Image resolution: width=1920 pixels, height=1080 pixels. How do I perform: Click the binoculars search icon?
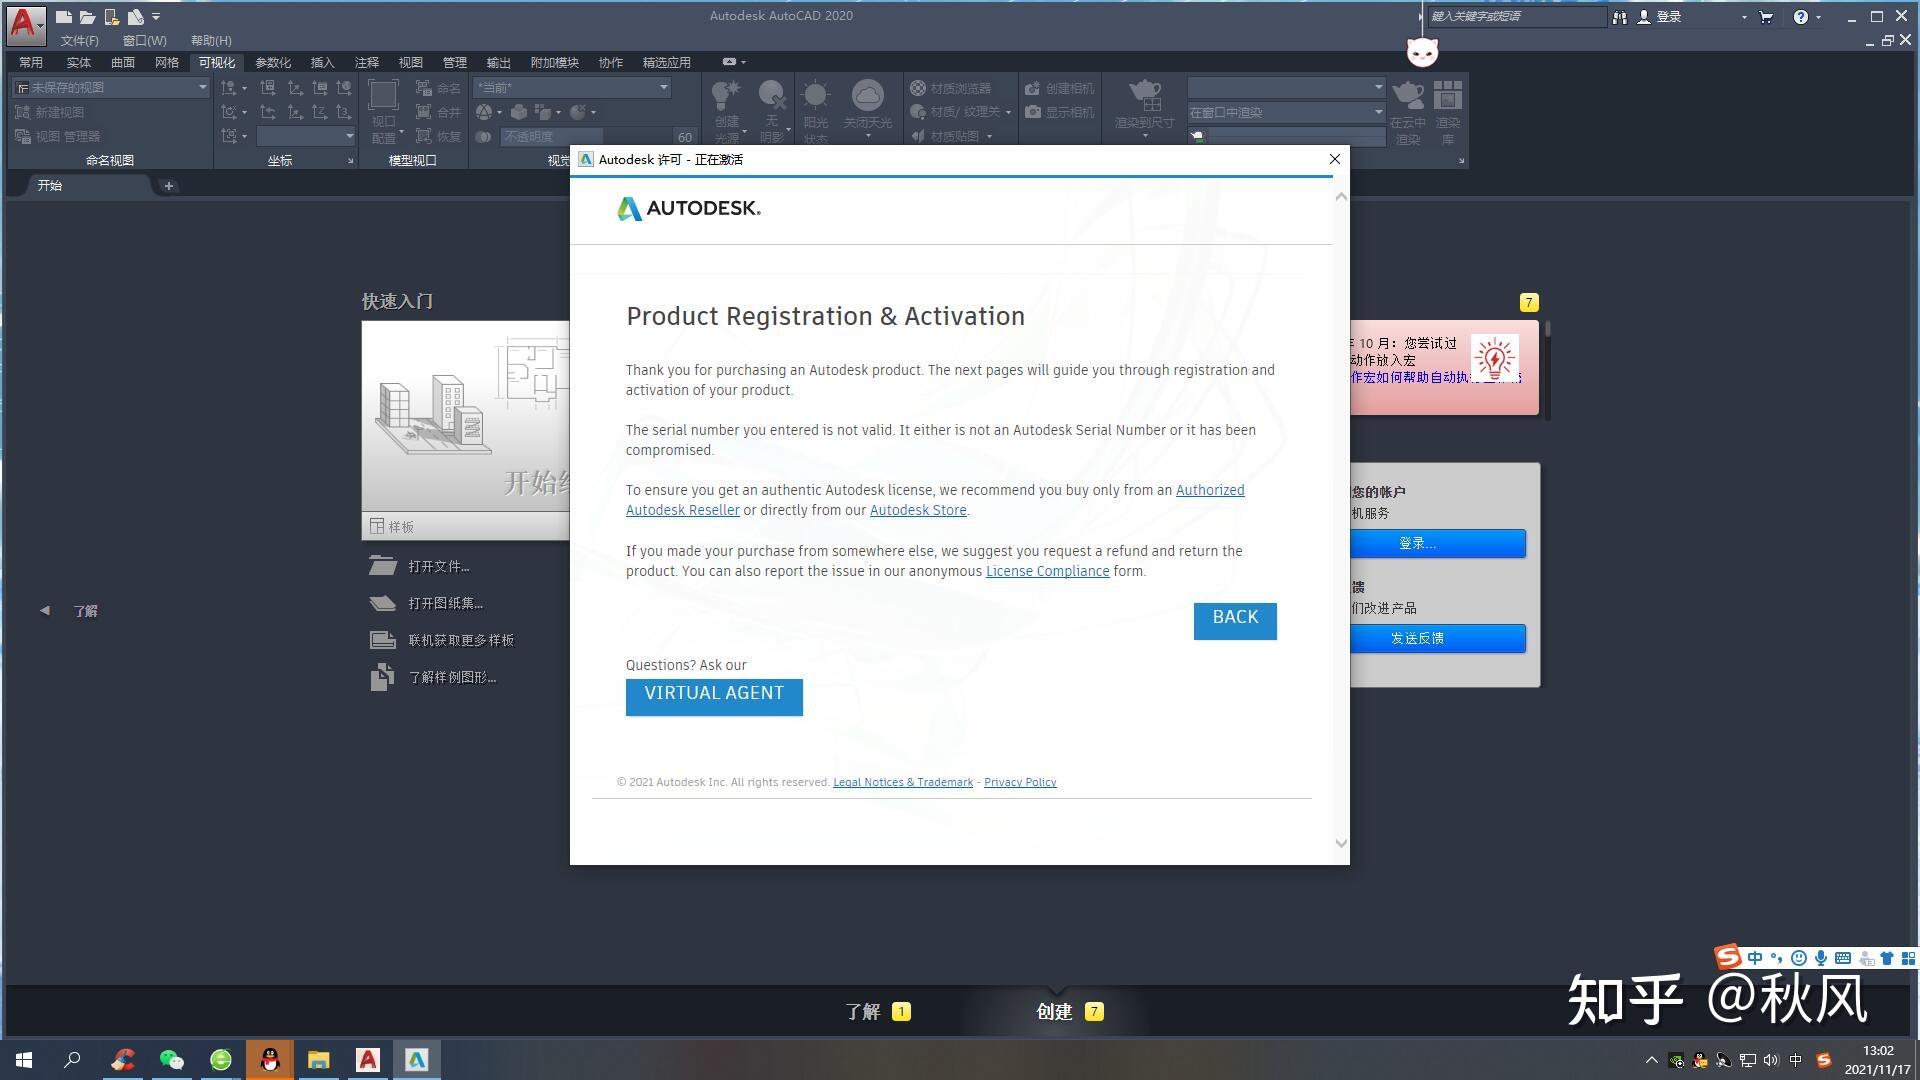[1619, 17]
